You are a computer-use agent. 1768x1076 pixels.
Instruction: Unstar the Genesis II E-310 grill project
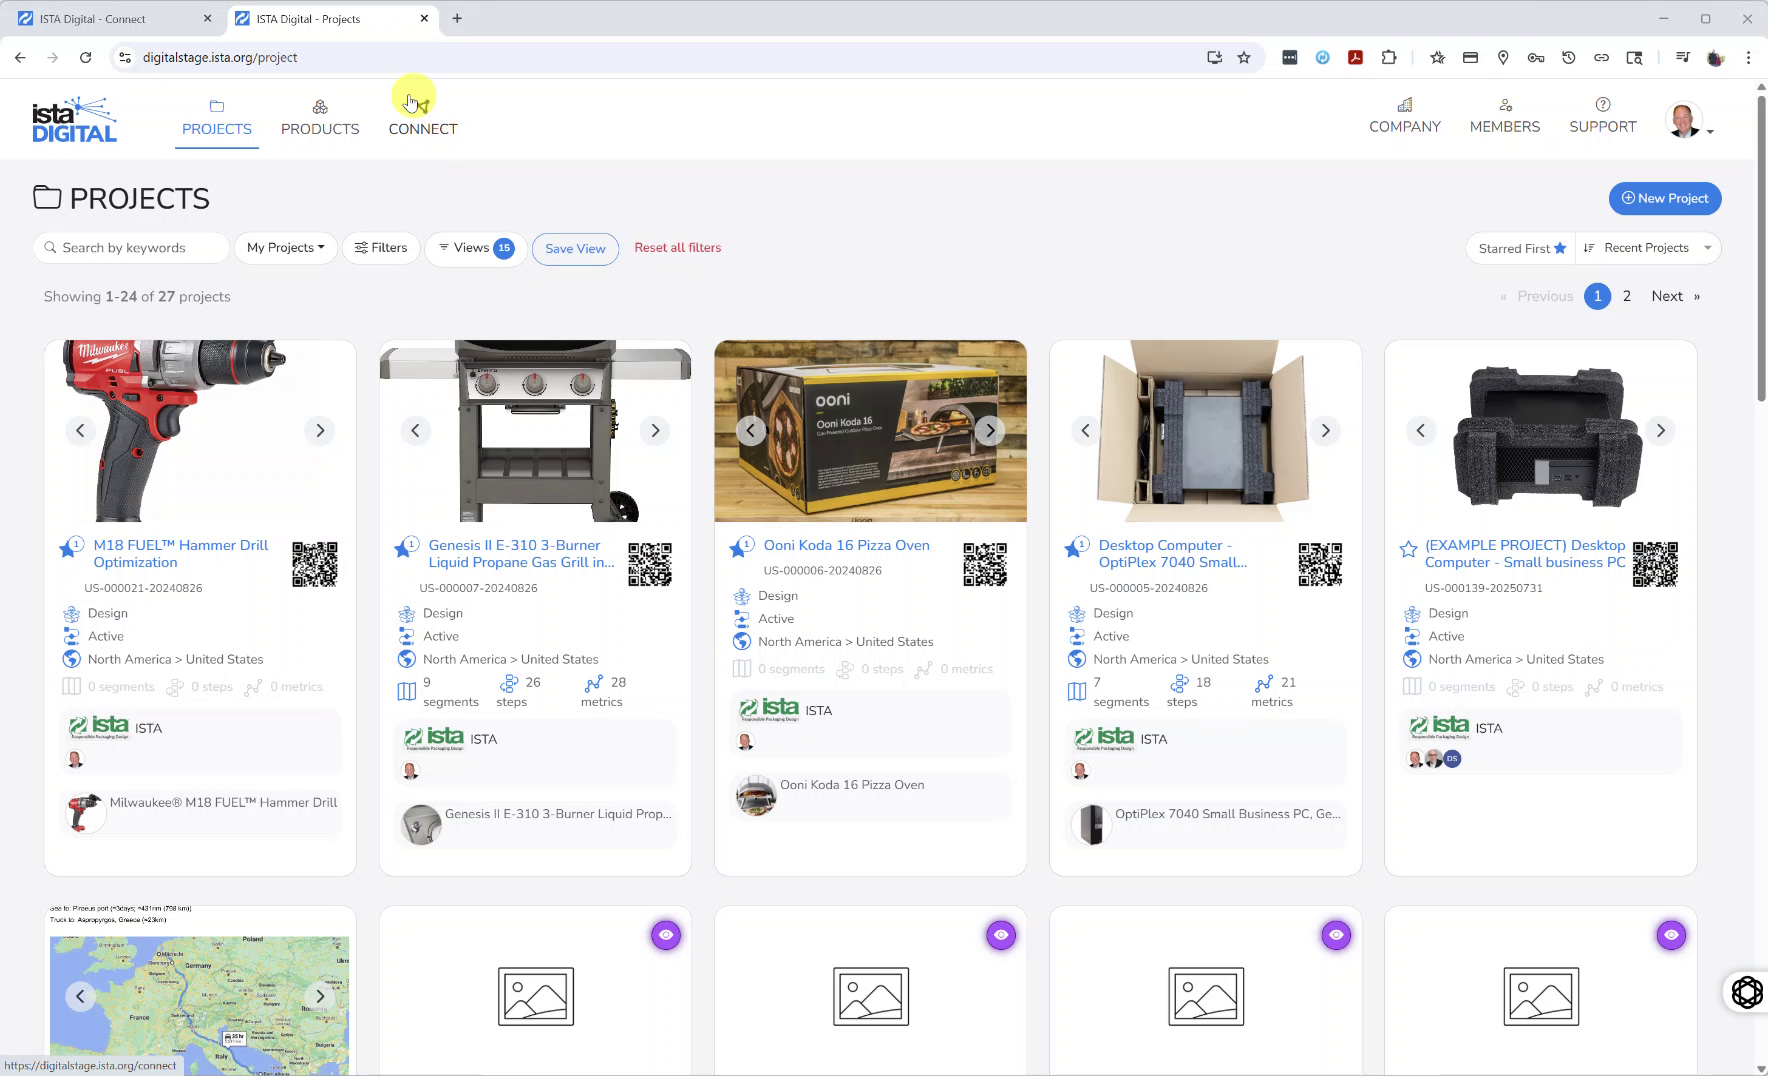coord(404,547)
